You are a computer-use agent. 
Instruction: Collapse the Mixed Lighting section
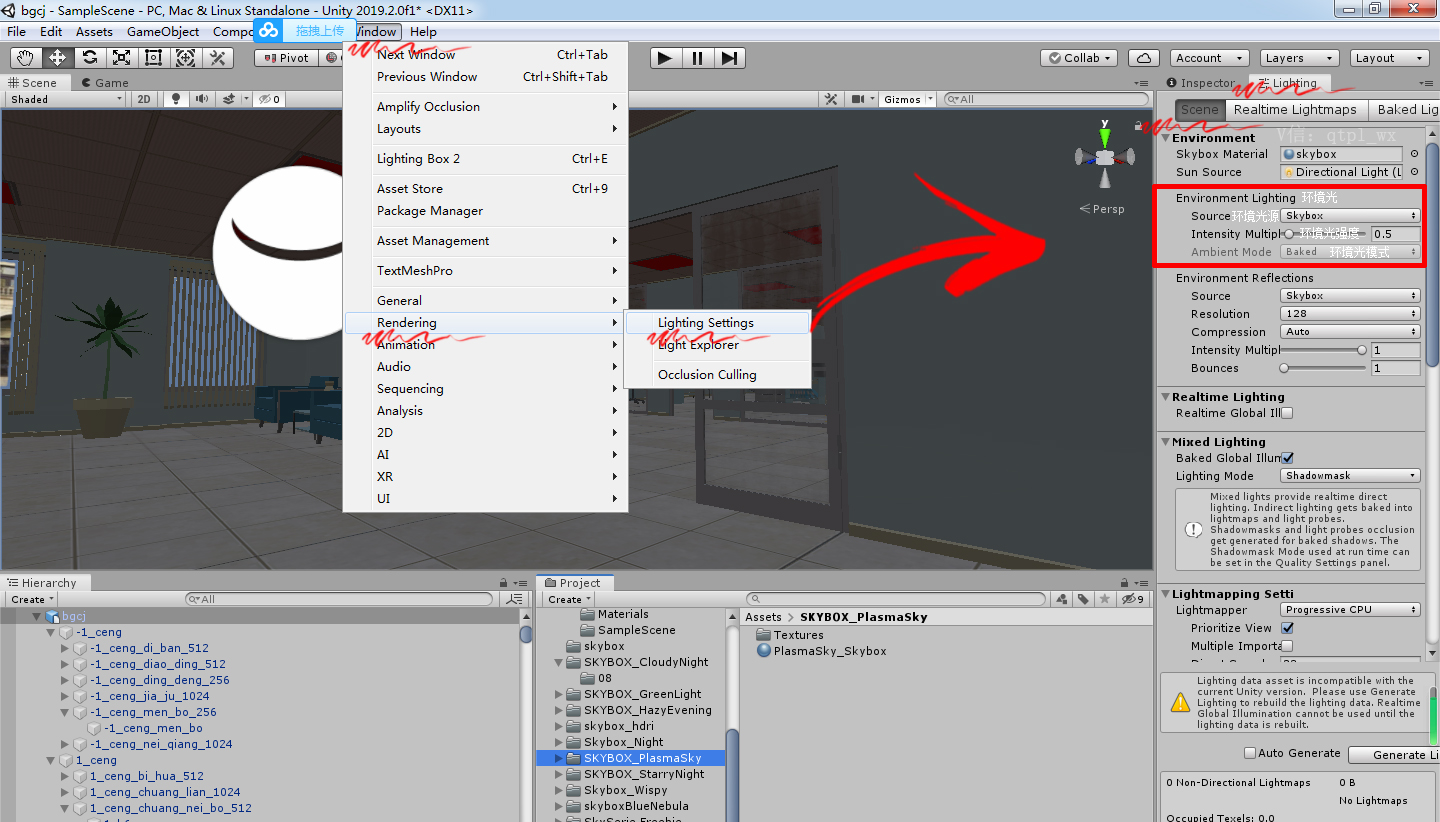[x=1166, y=442]
